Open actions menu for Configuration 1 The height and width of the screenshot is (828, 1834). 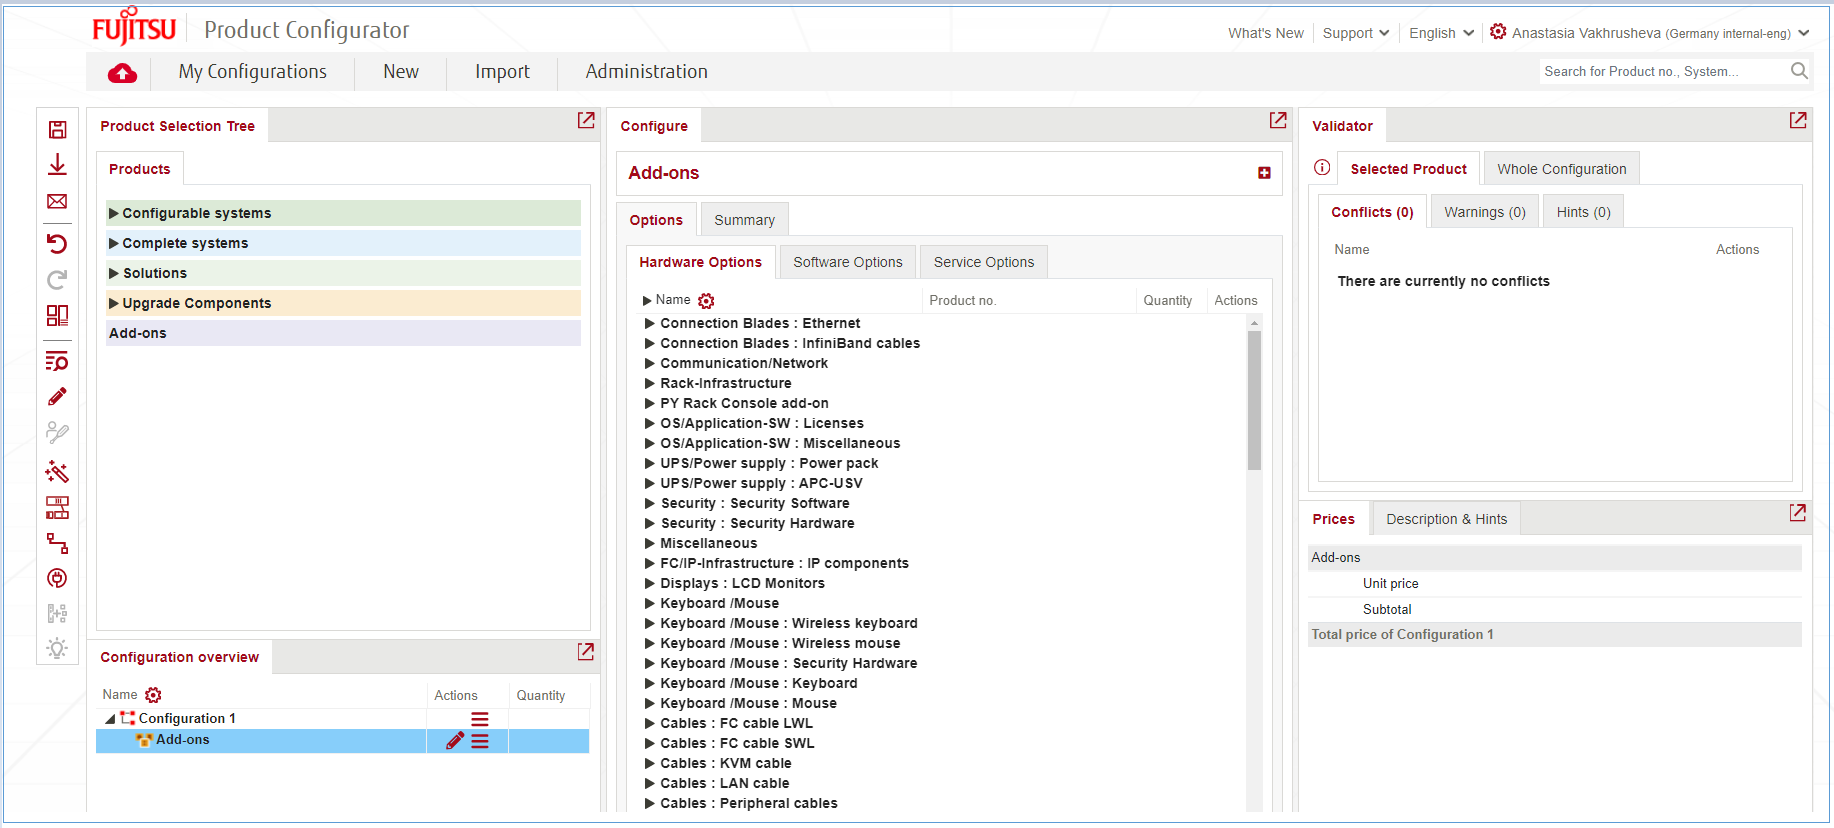click(x=480, y=719)
